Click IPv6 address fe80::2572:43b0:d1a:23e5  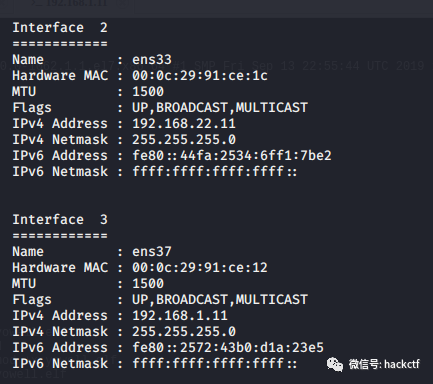coord(228,348)
